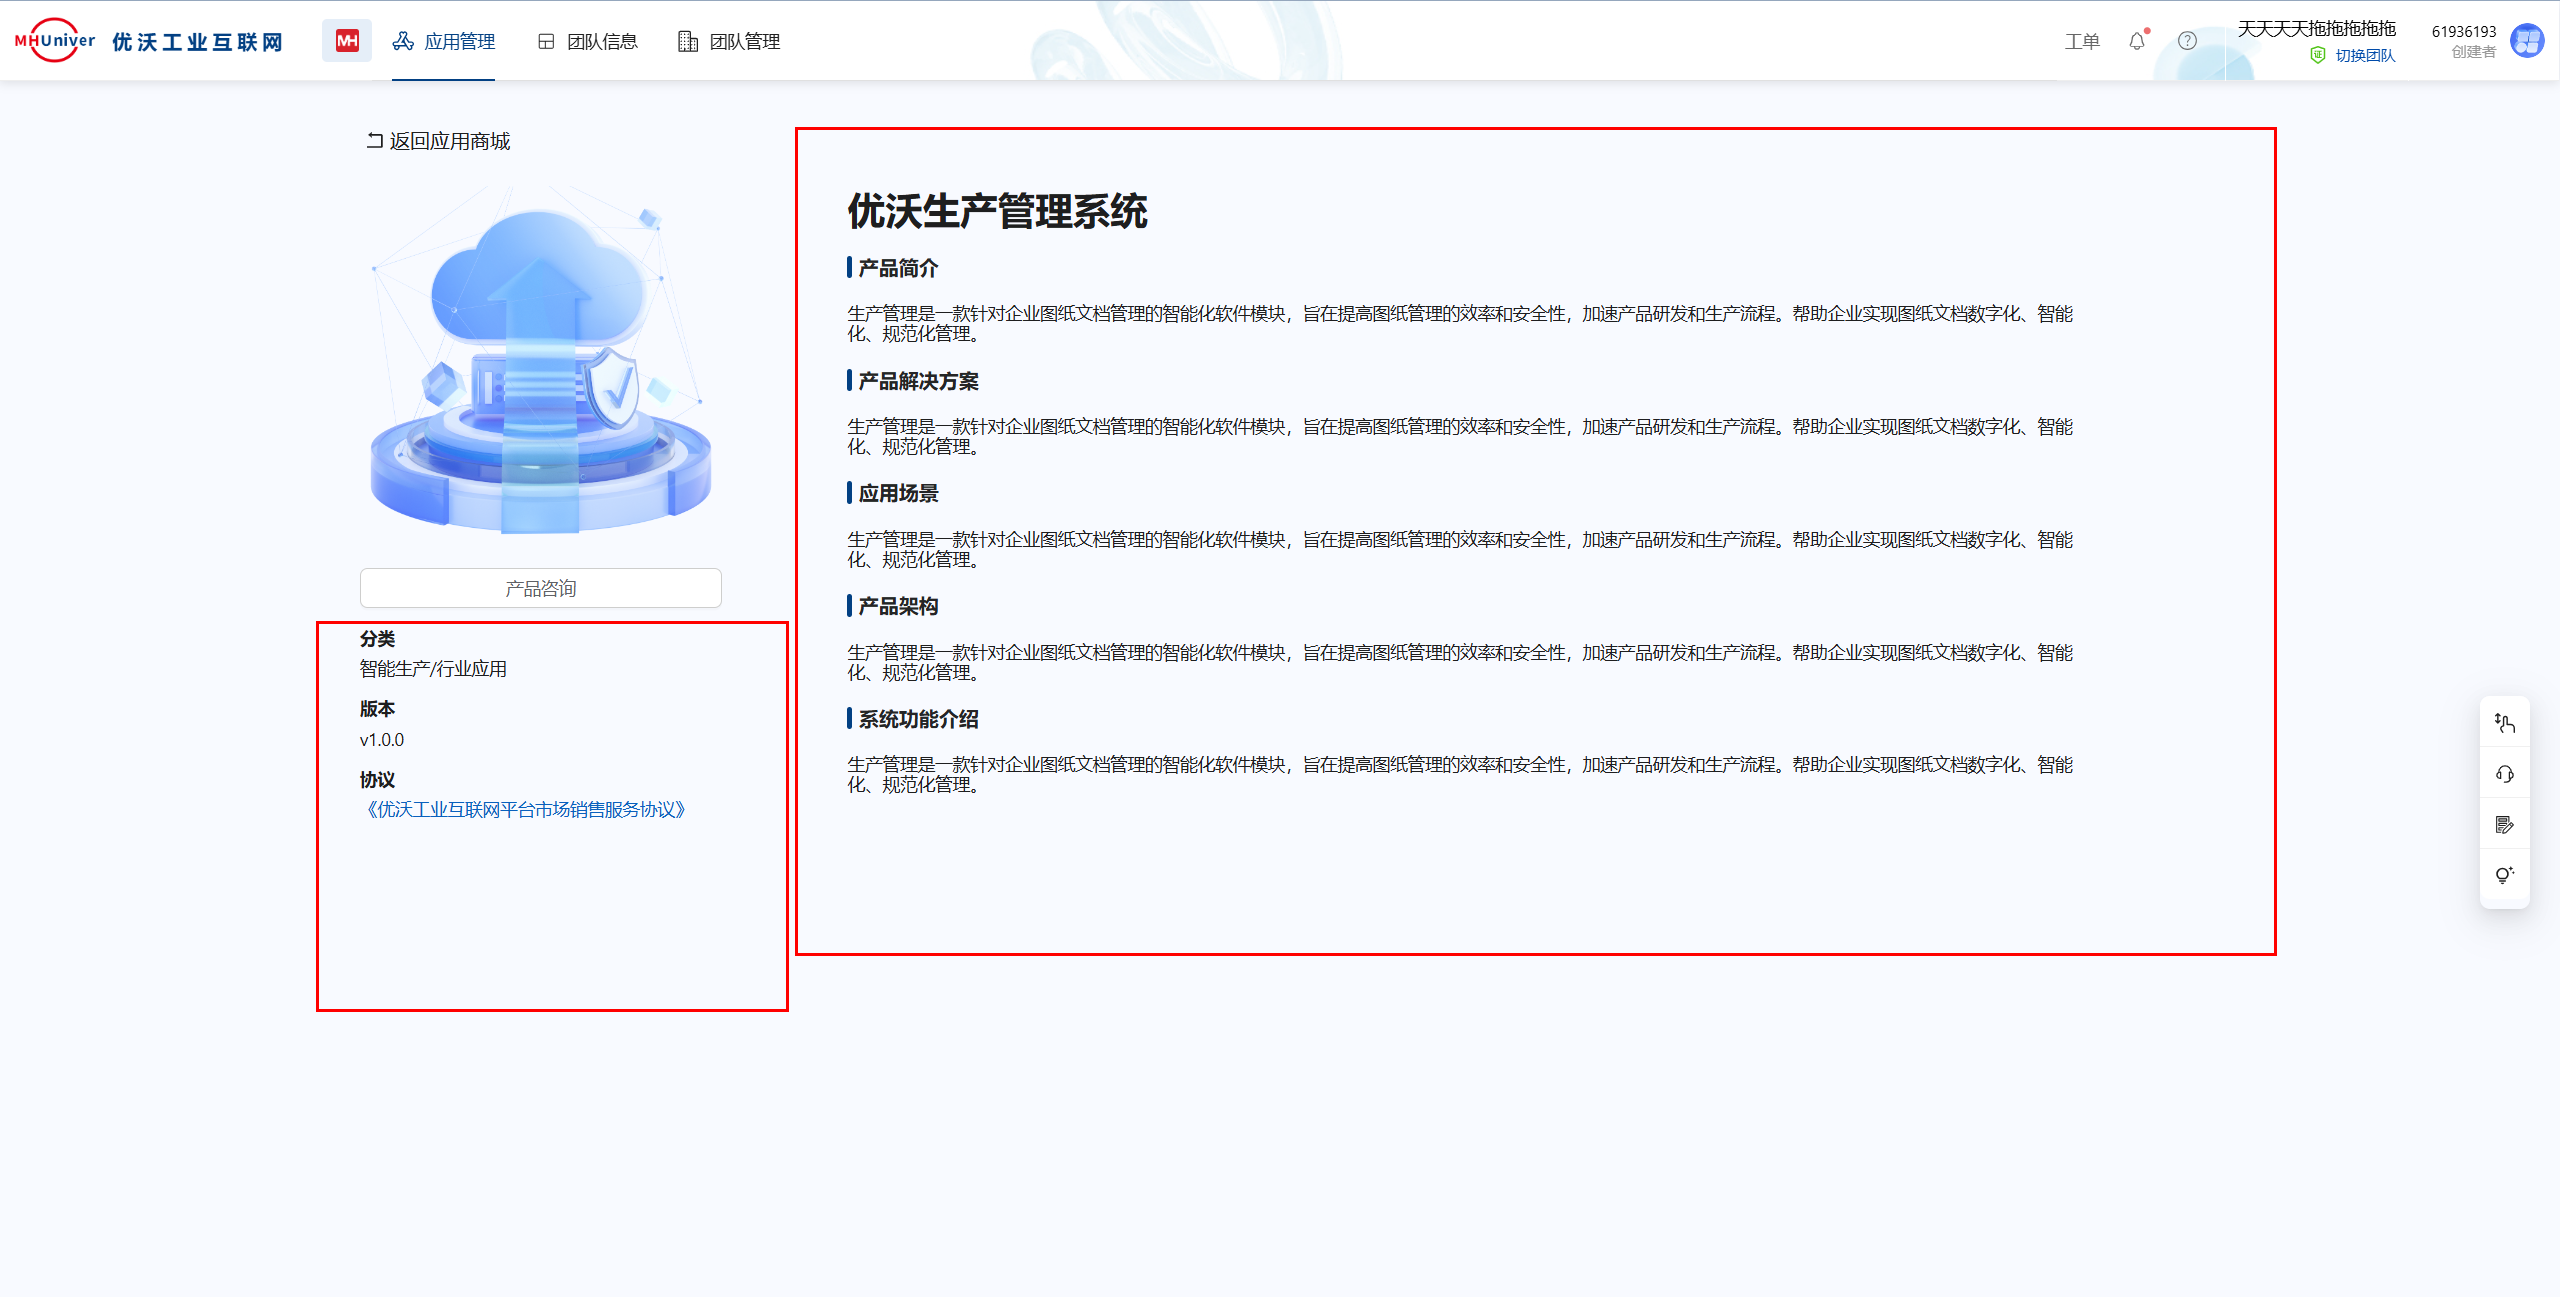
Task: Click the lightbulb suggestion icon
Action: tap(2504, 876)
